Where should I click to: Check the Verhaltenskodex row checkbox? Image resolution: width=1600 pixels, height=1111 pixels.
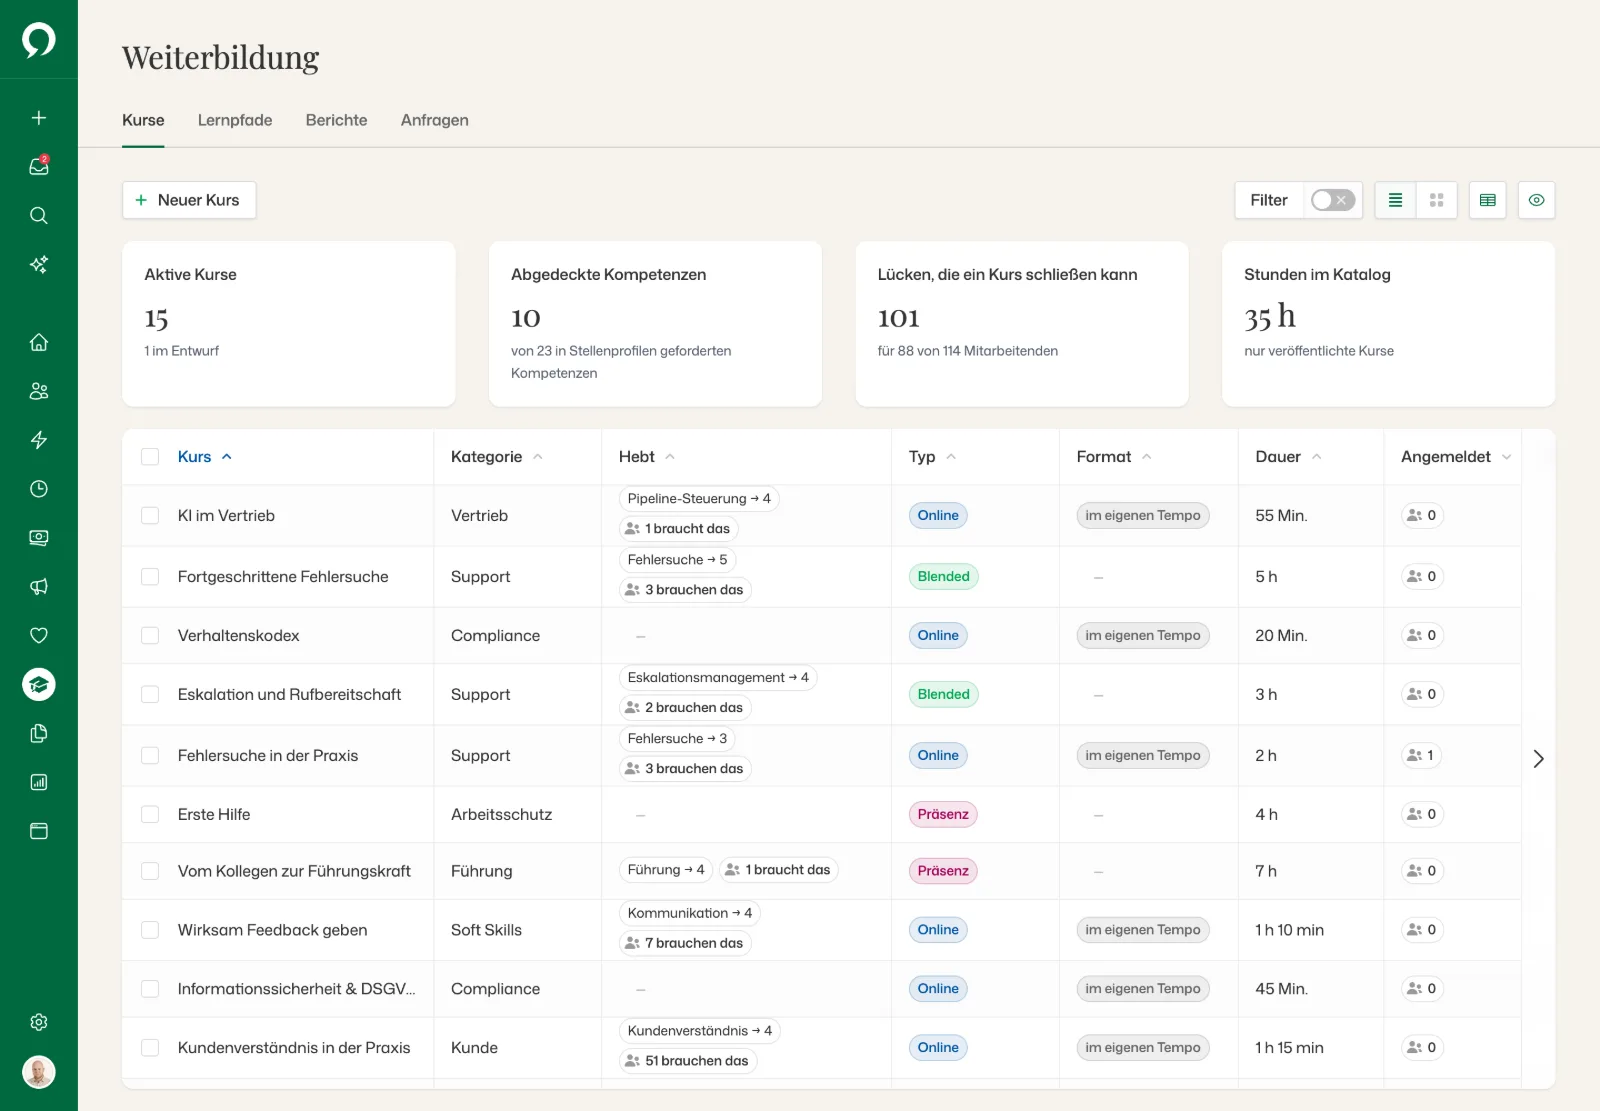[x=150, y=636]
